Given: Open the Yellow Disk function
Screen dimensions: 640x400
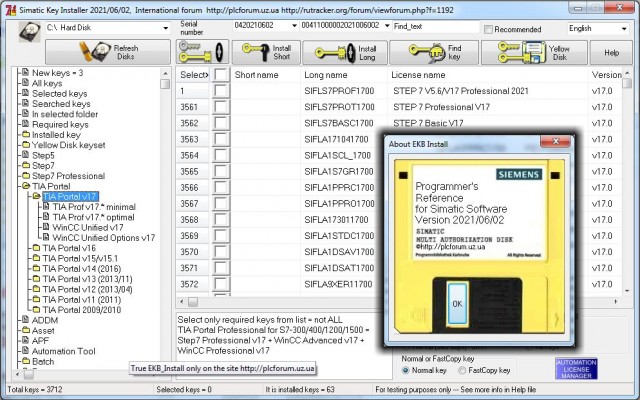Looking at the screenshot, I should click(534, 52).
